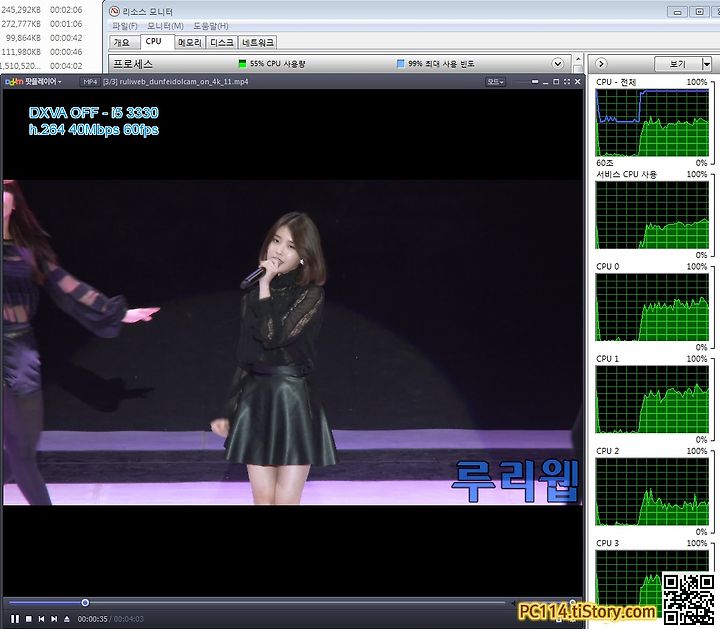The image size is (720, 629).
Task: Click the file name ruliweb_dunfeidolcam_on_4k_11.mp4
Action: pyautogui.click(x=184, y=82)
